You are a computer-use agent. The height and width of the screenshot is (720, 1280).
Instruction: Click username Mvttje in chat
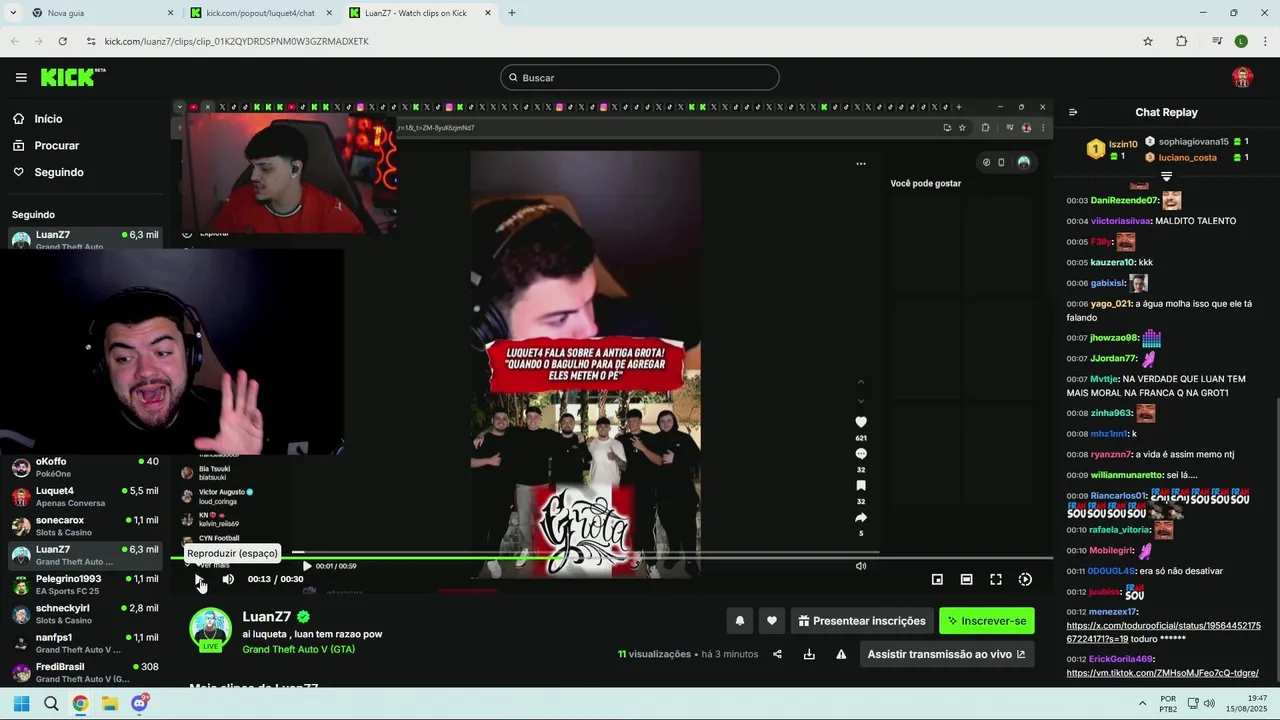pos(1104,379)
